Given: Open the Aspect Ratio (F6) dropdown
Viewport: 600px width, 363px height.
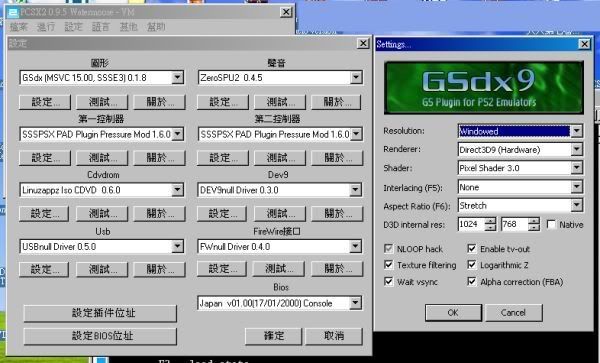Looking at the screenshot, I should [577, 205].
